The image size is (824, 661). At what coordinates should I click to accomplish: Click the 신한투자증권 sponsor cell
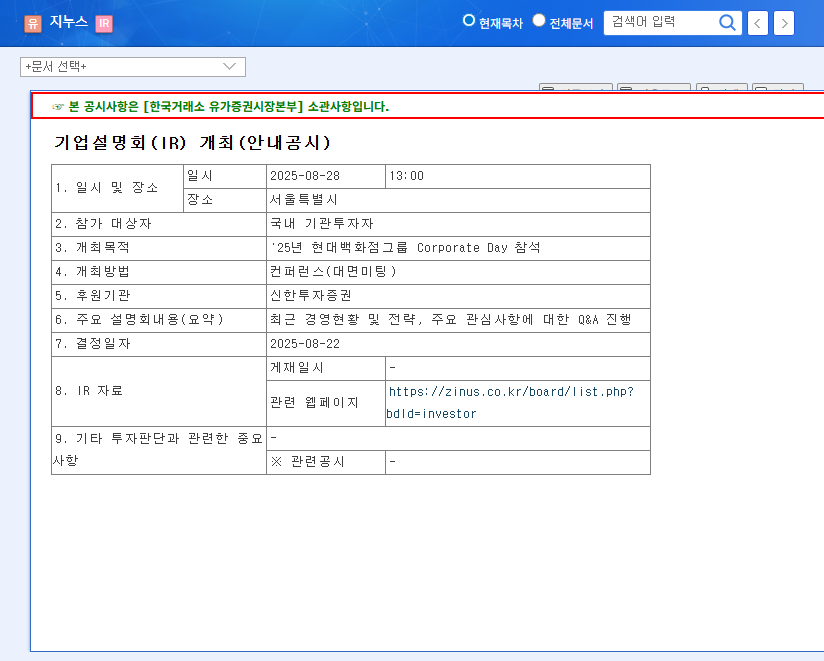(311, 296)
